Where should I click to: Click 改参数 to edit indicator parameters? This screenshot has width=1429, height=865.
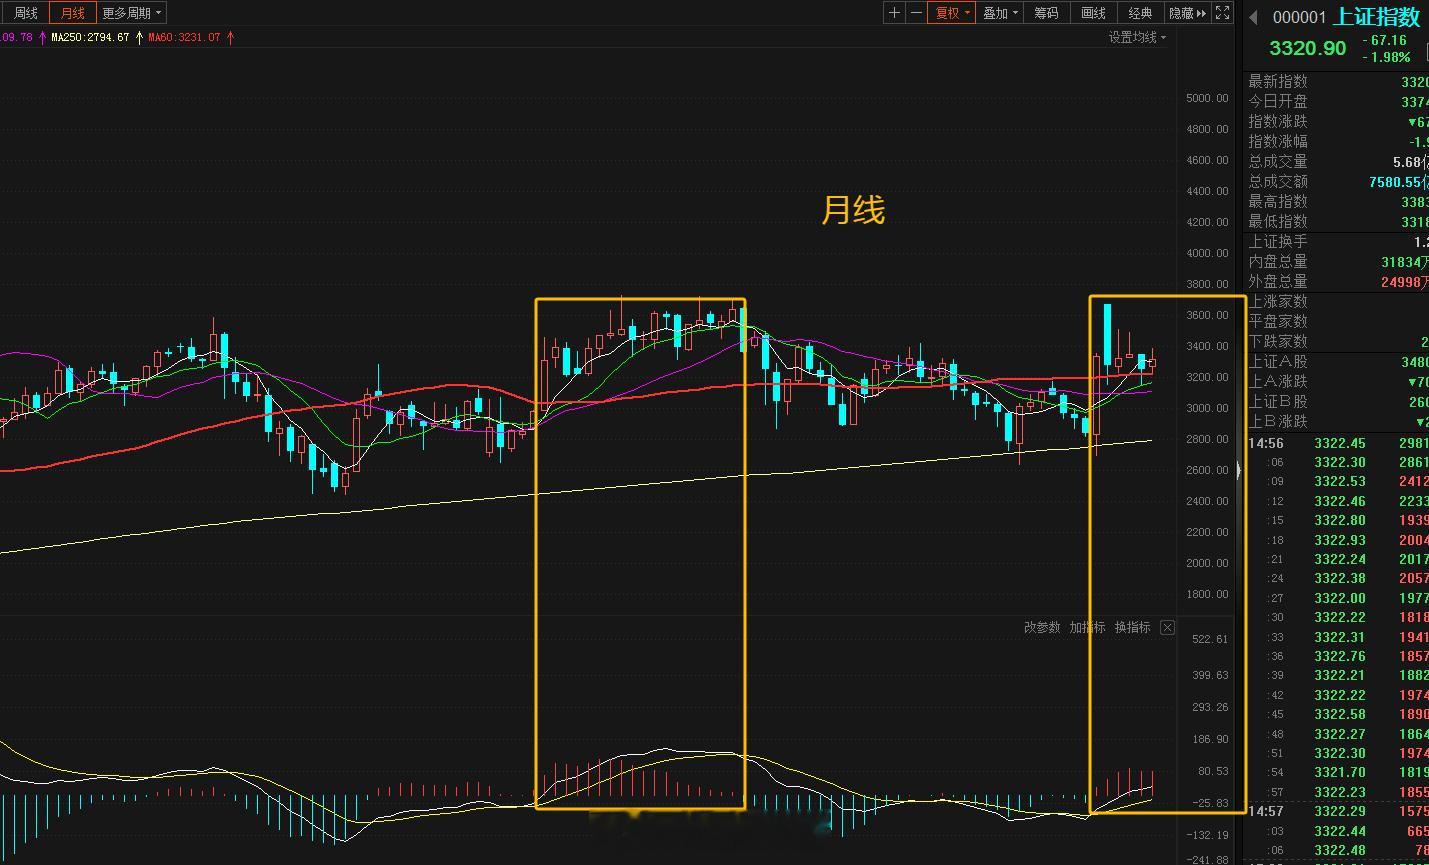[x=1042, y=627]
